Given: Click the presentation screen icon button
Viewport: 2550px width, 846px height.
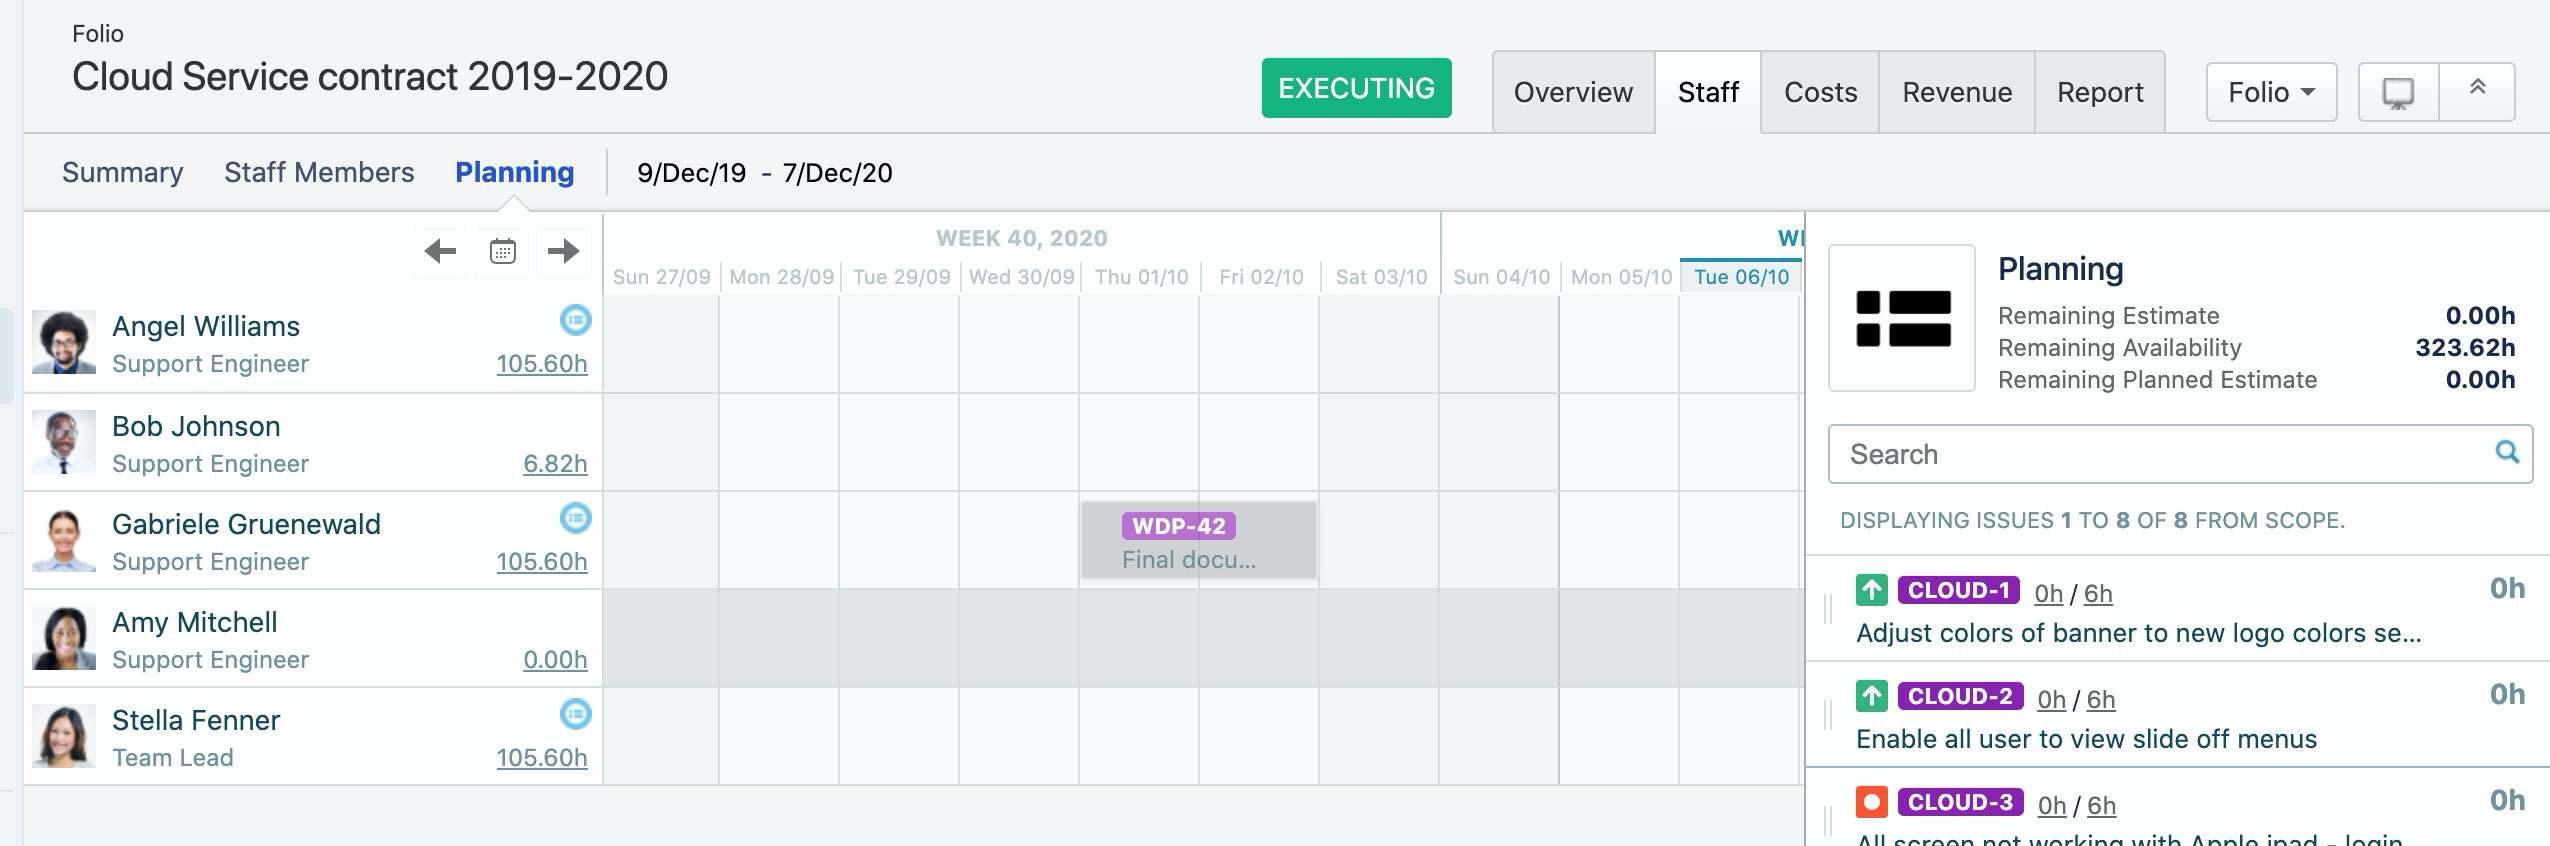Looking at the screenshot, I should pyautogui.click(x=2398, y=92).
